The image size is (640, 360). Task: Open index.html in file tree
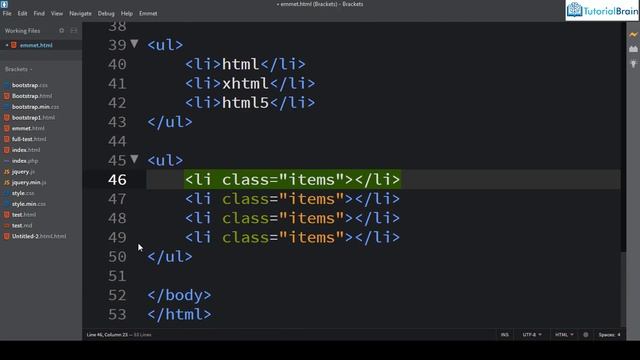pyautogui.click(x=26, y=150)
